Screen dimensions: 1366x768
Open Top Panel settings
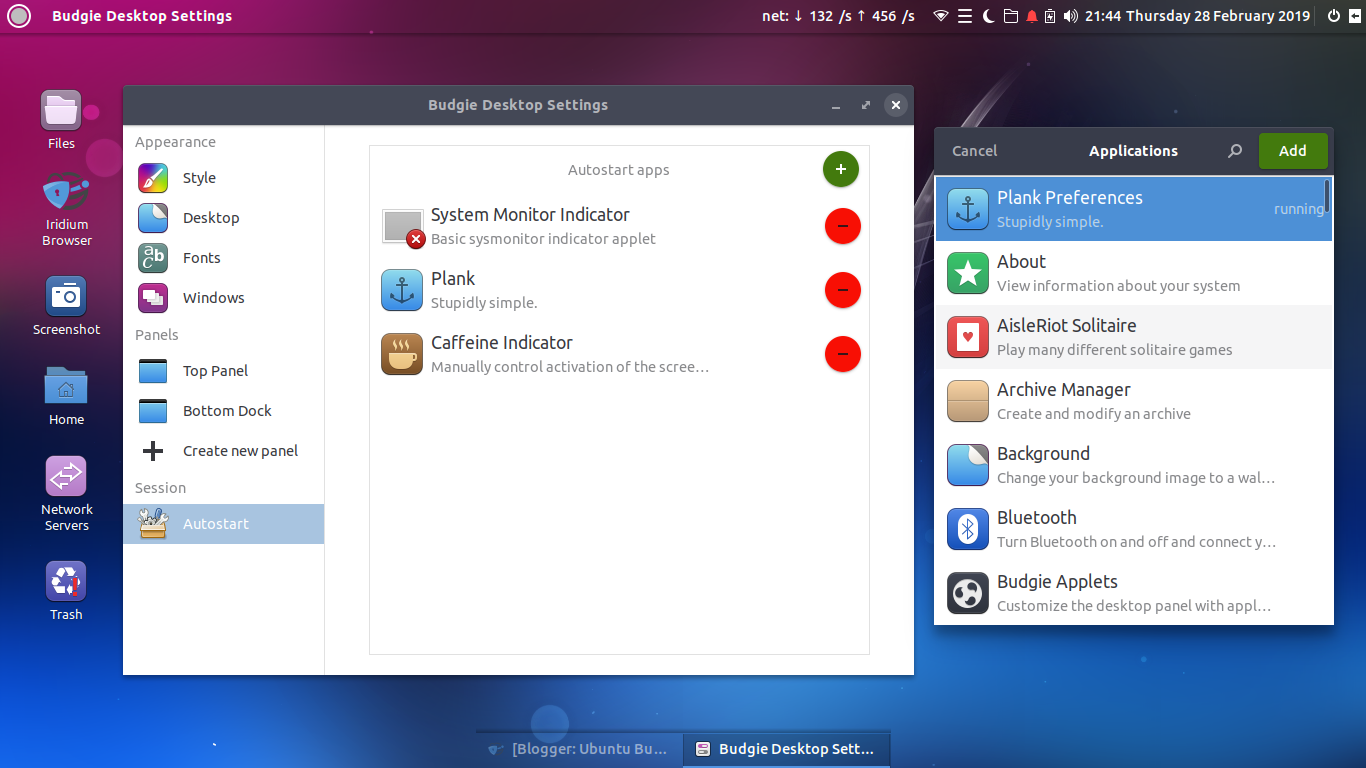[223, 371]
